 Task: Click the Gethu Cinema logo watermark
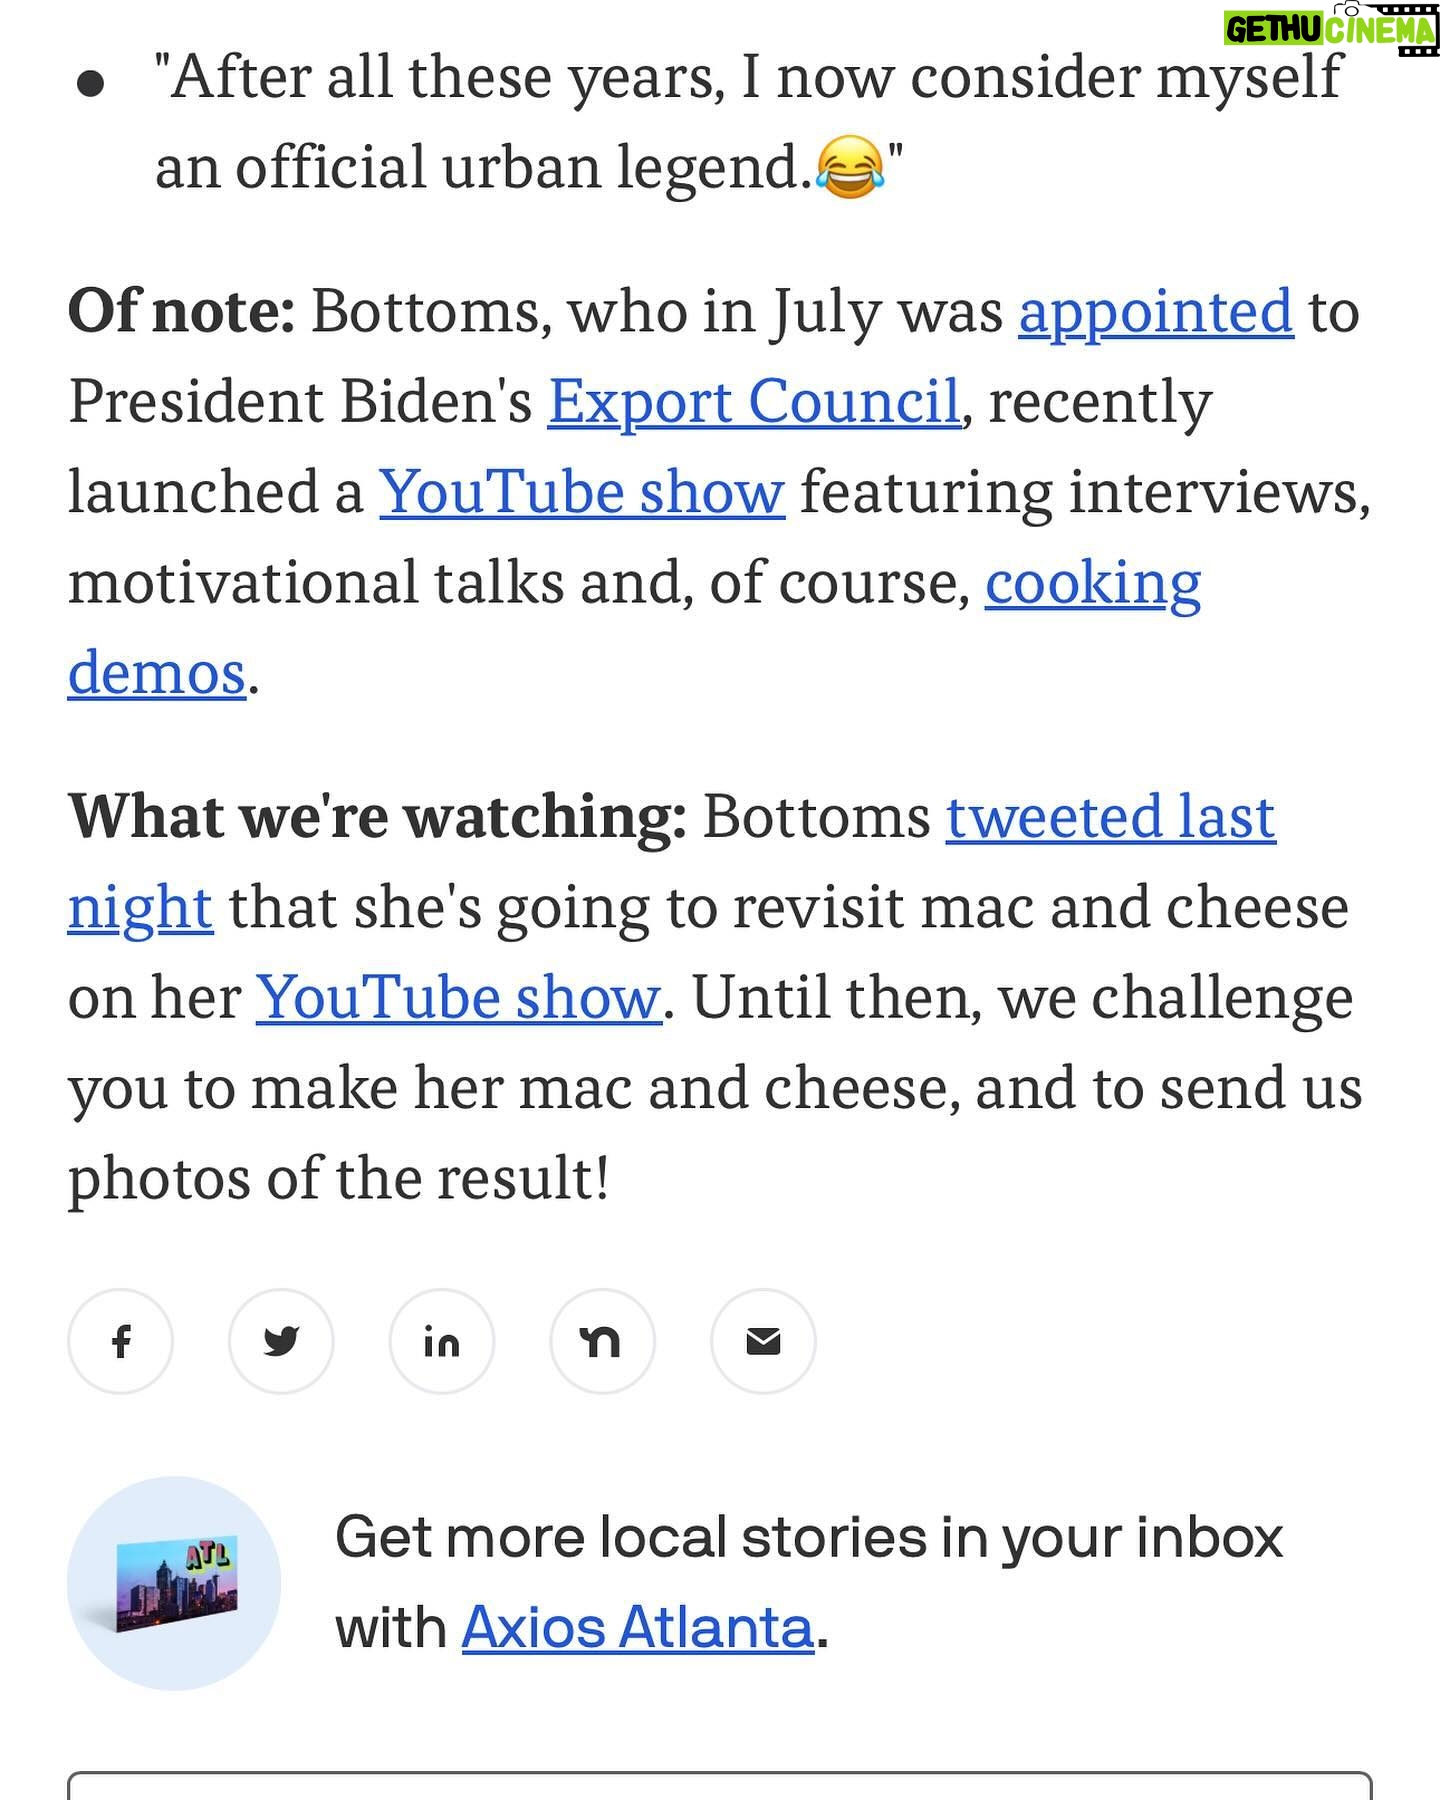click(1331, 29)
